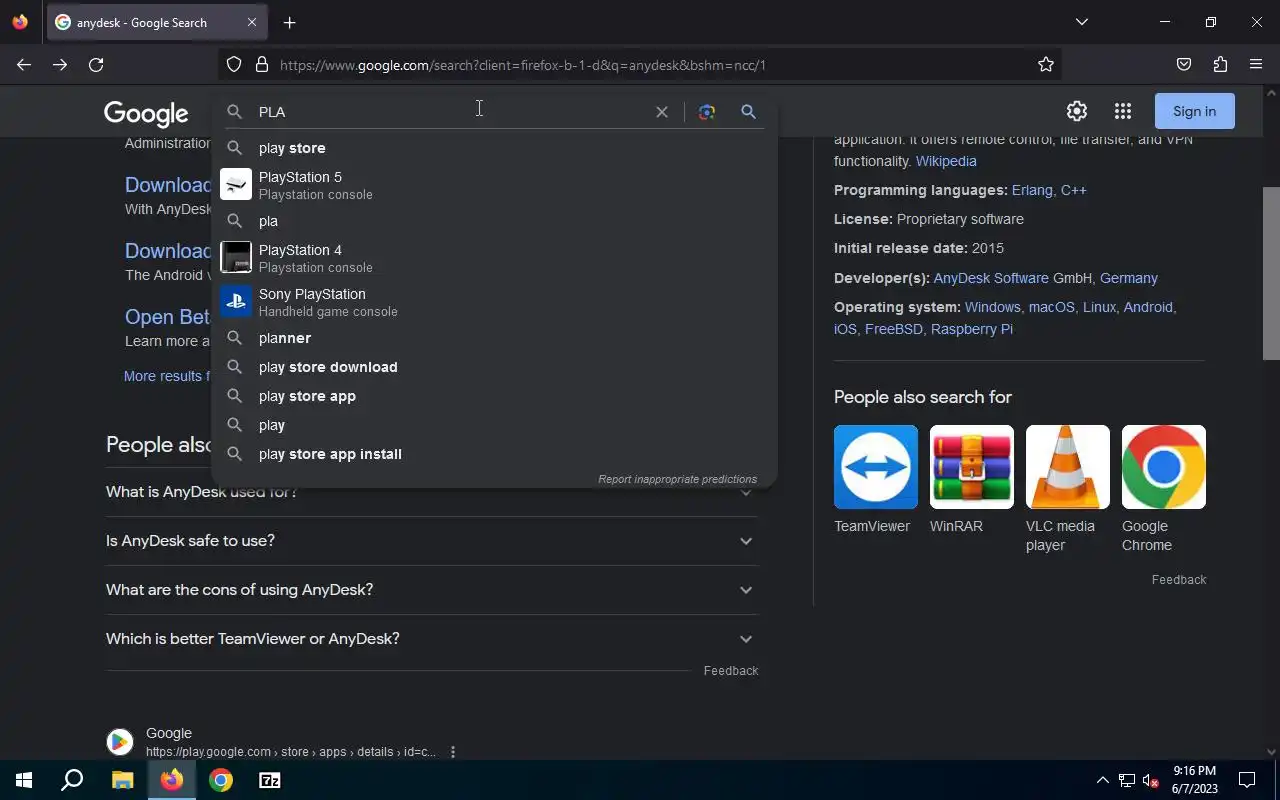
Task: Click the WinRAR icon
Action: pyautogui.click(x=972, y=467)
